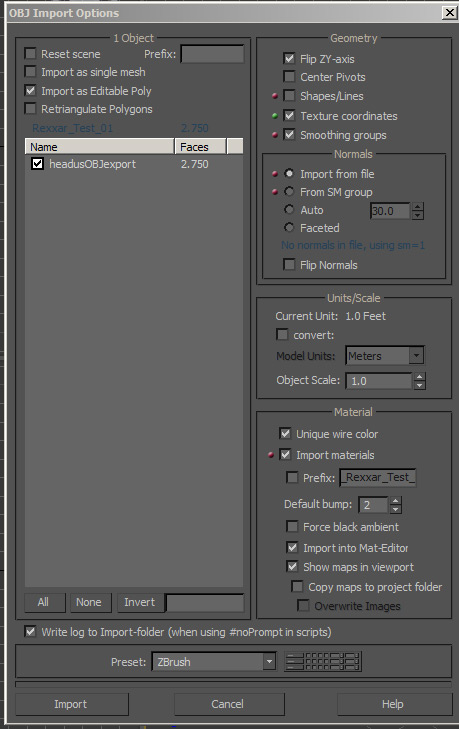Click the green indicator beside Texture coordinates
Screen dimensions: 459x729
275,115
